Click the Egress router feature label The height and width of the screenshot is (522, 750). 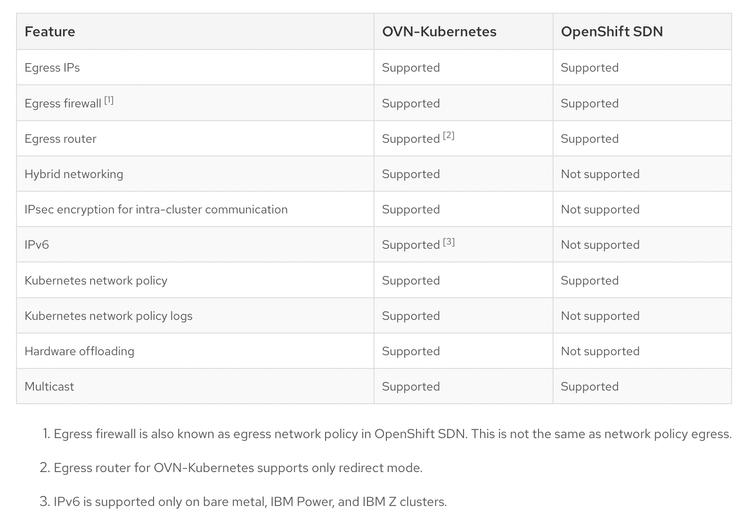pos(60,139)
